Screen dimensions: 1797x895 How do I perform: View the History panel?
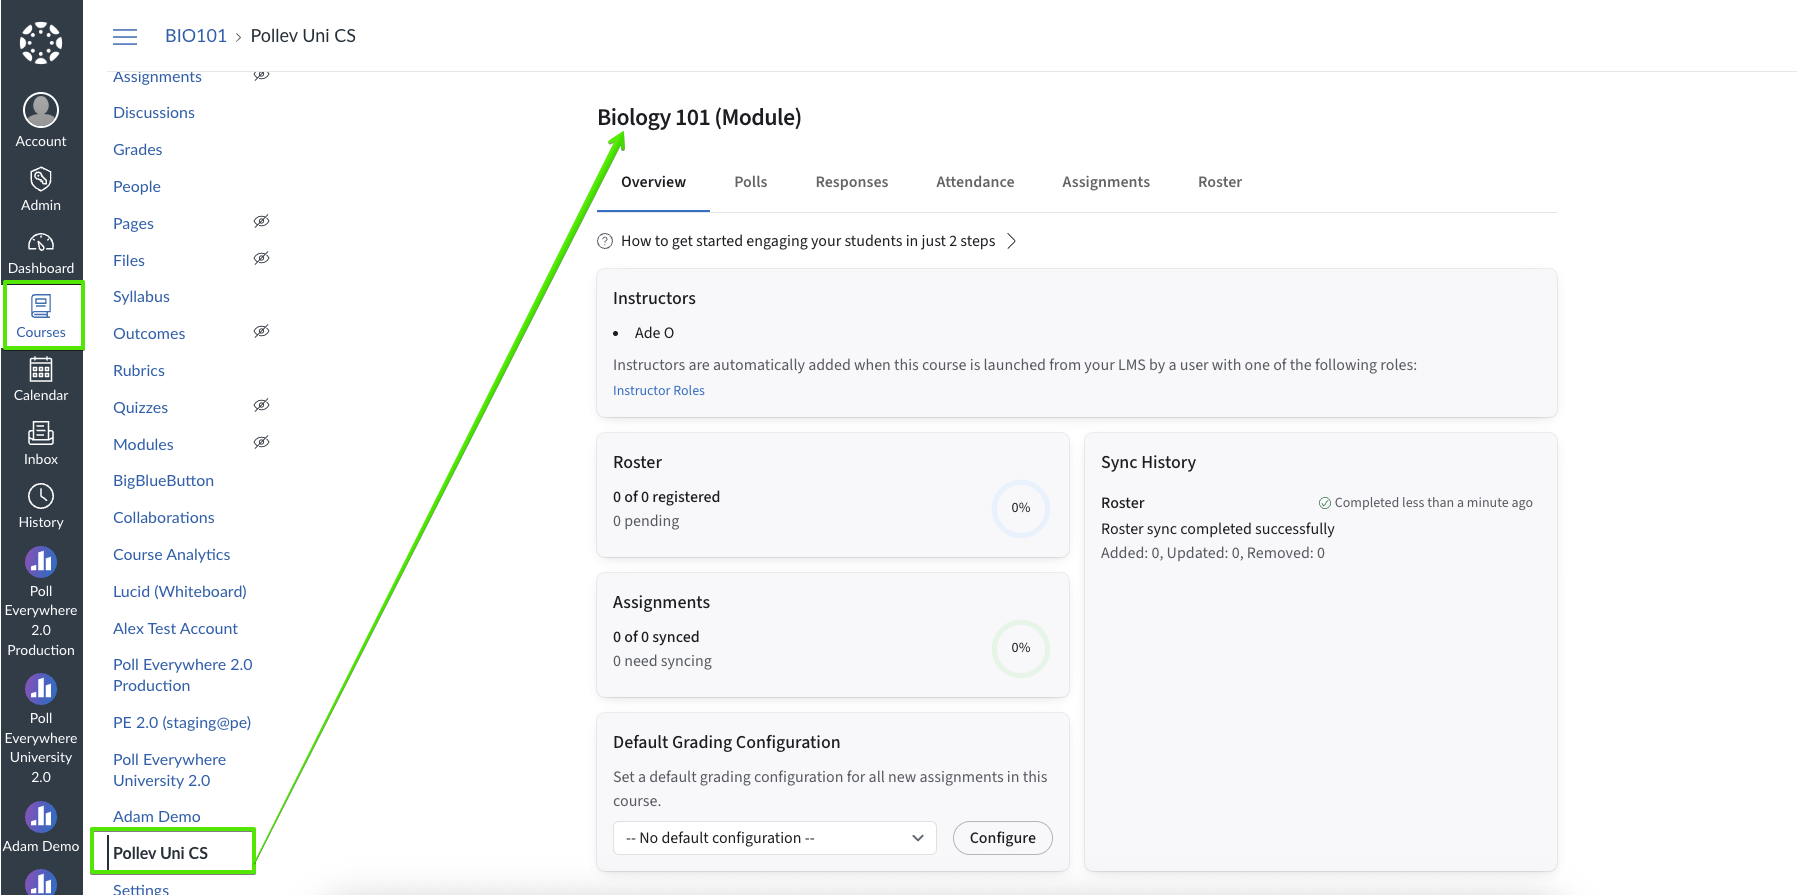pos(41,503)
